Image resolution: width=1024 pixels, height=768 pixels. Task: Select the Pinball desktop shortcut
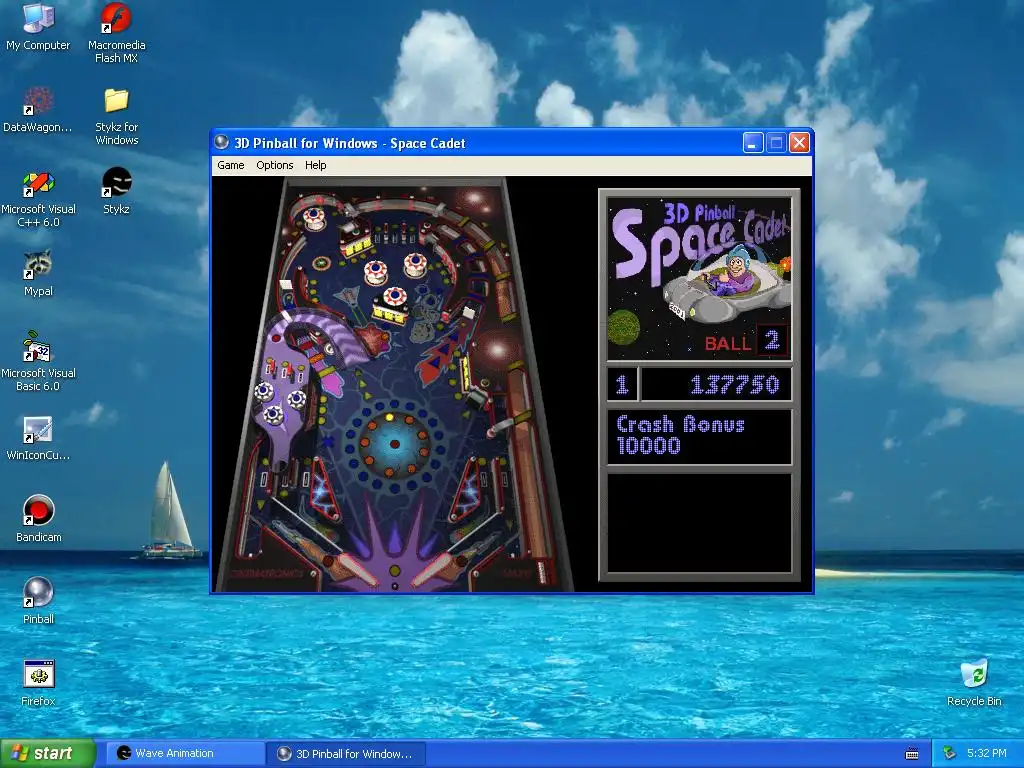(38, 601)
